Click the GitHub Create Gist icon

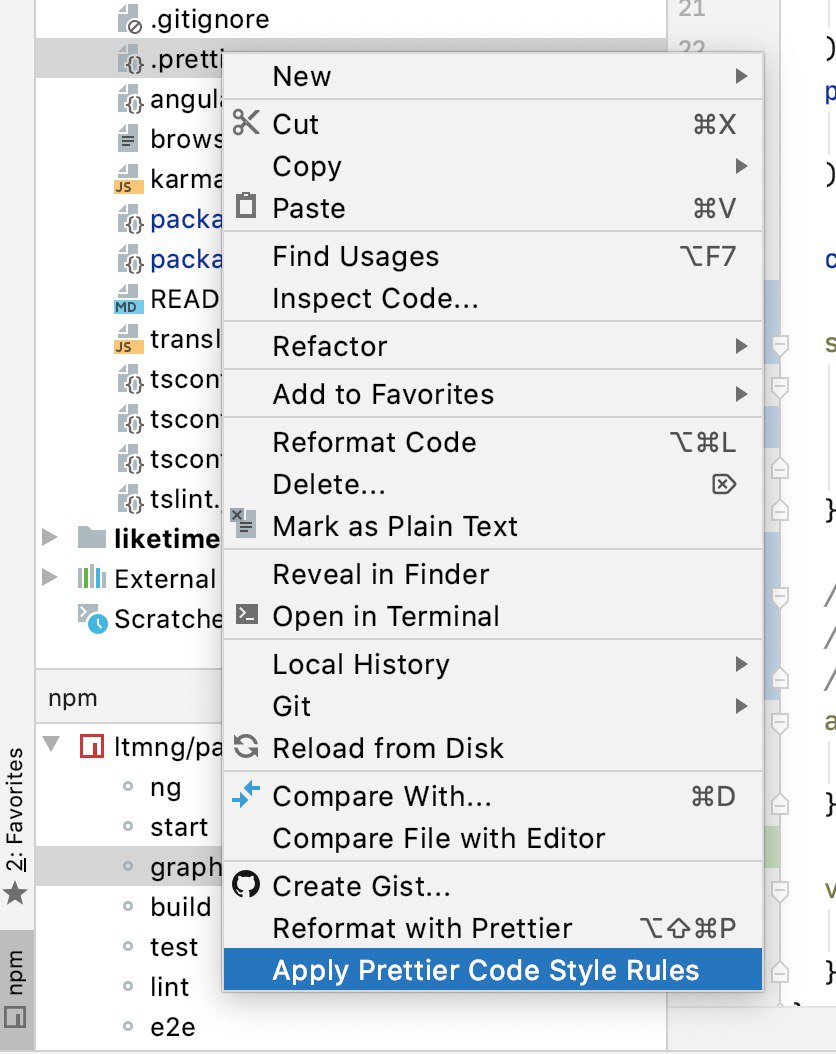pos(246,885)
